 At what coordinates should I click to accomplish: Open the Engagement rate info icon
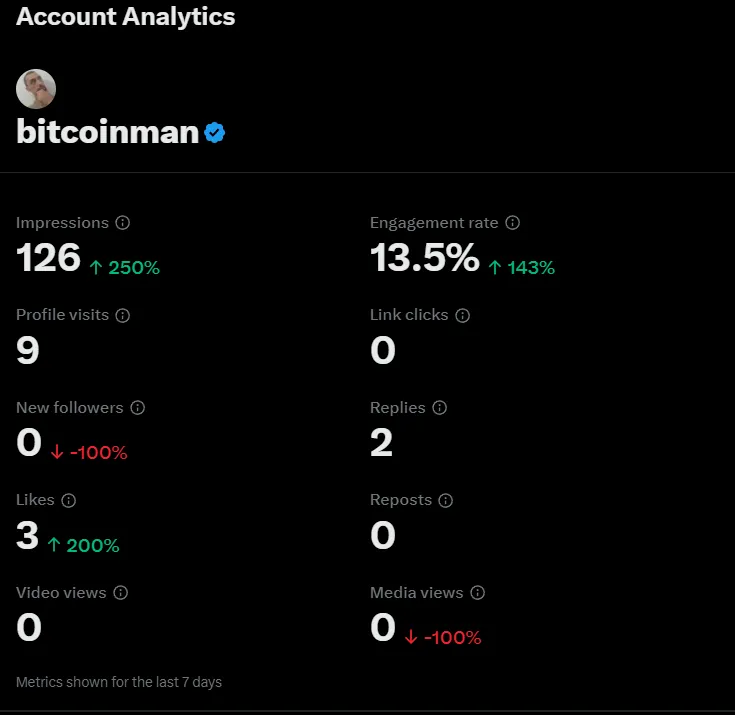point(512,223)
